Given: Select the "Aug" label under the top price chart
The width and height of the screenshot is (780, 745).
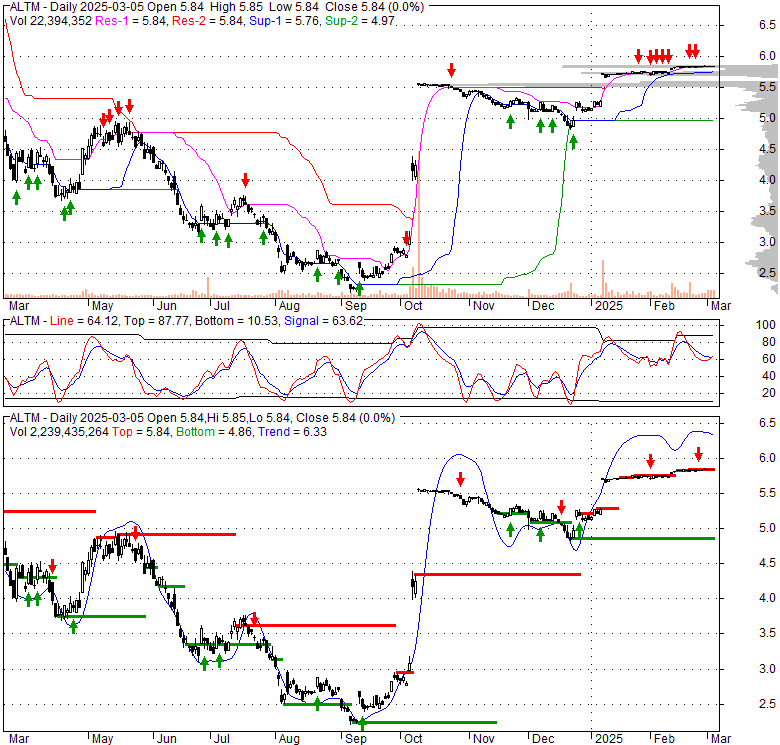Looking at the screenshot, I should point(289,305).
